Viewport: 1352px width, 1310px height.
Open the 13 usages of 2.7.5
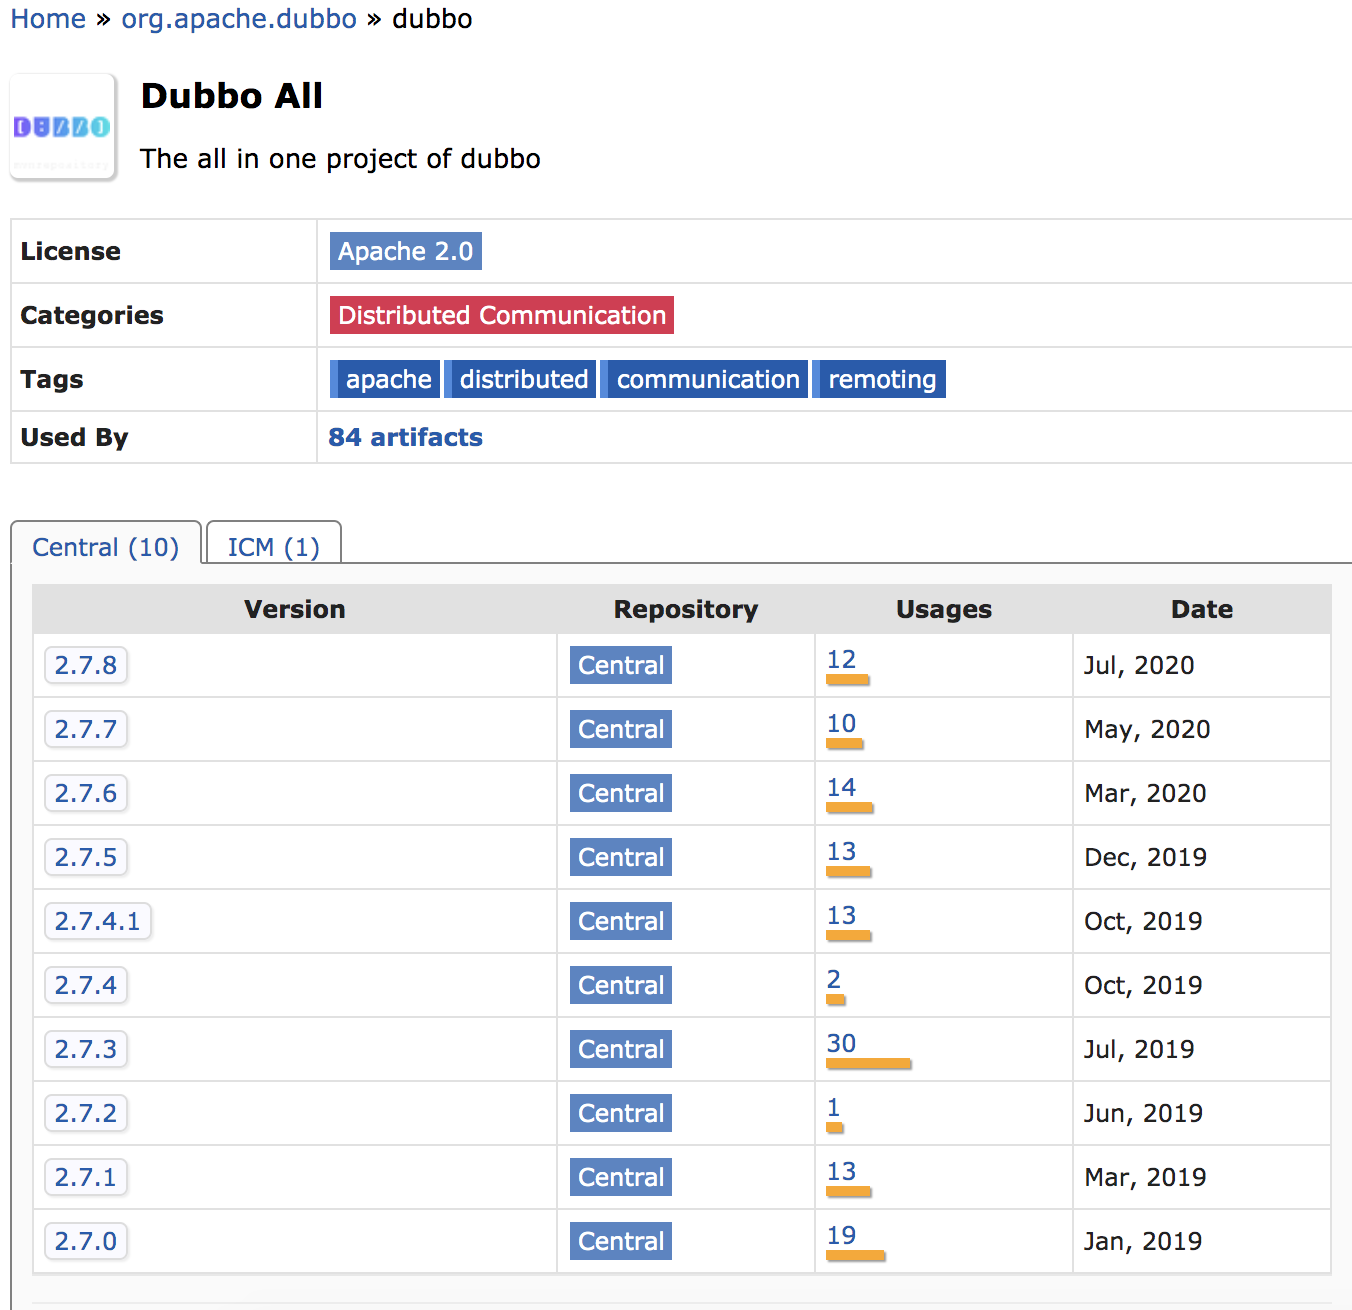click(841, 852)
